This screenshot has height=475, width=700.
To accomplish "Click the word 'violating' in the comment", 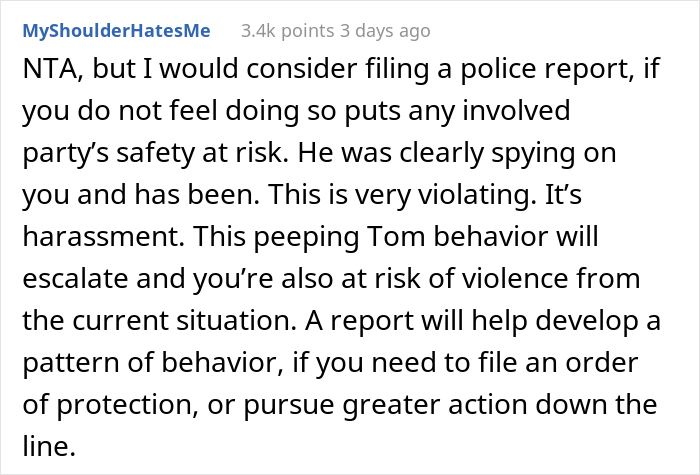I will (x=473, y=196).
